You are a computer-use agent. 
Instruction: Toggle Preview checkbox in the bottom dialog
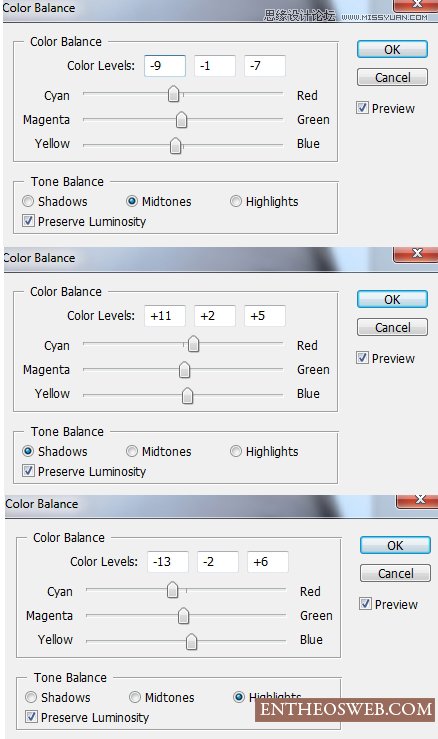tap(365, 604)
